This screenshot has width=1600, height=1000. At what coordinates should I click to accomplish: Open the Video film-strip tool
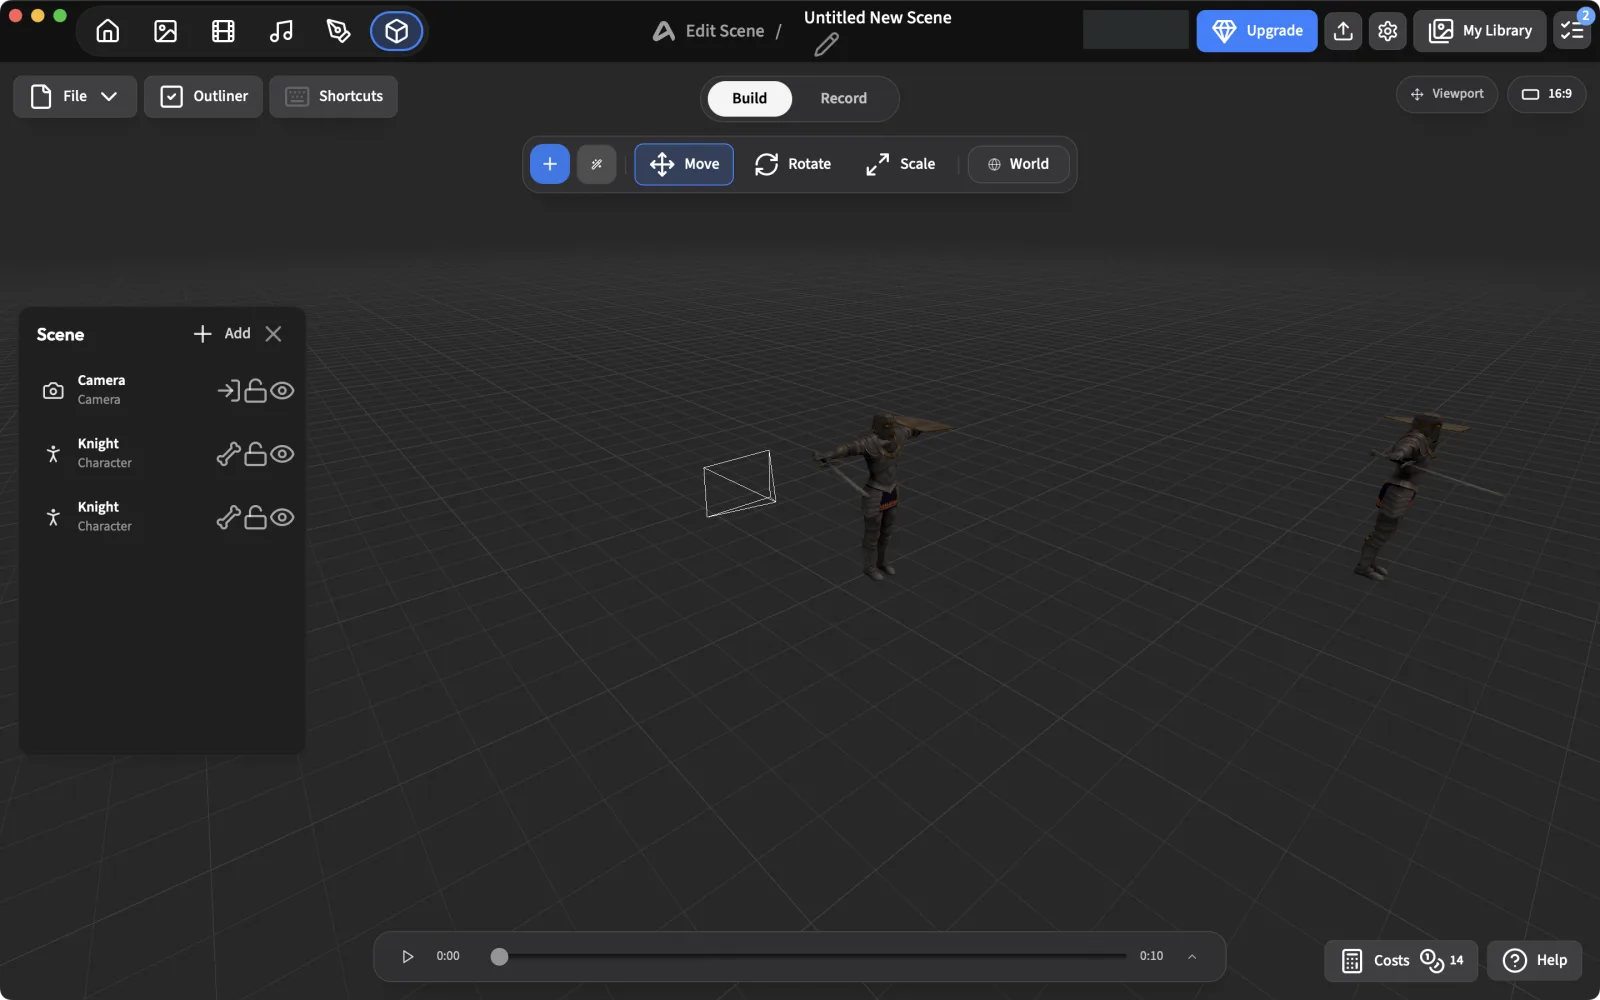click(x=223, y=31)
